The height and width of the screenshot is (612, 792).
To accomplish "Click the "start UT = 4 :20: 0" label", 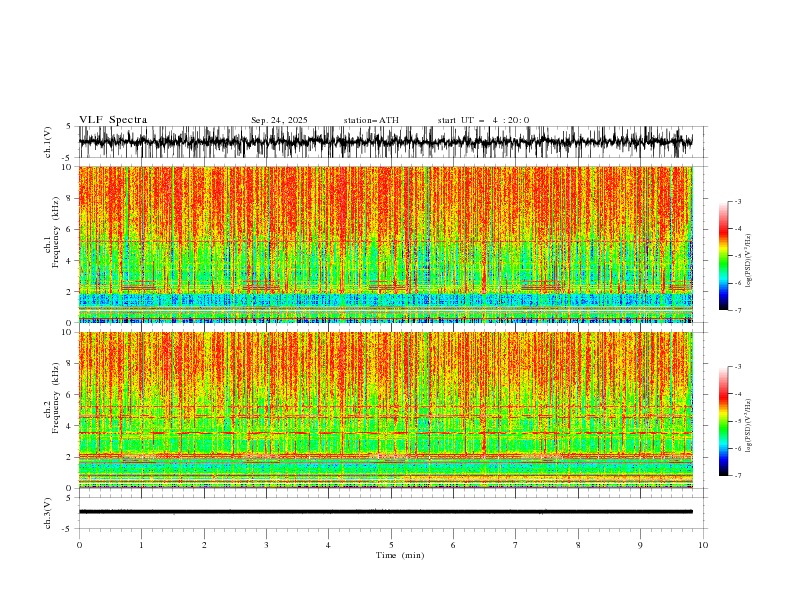I will click(x=483, y=120).
